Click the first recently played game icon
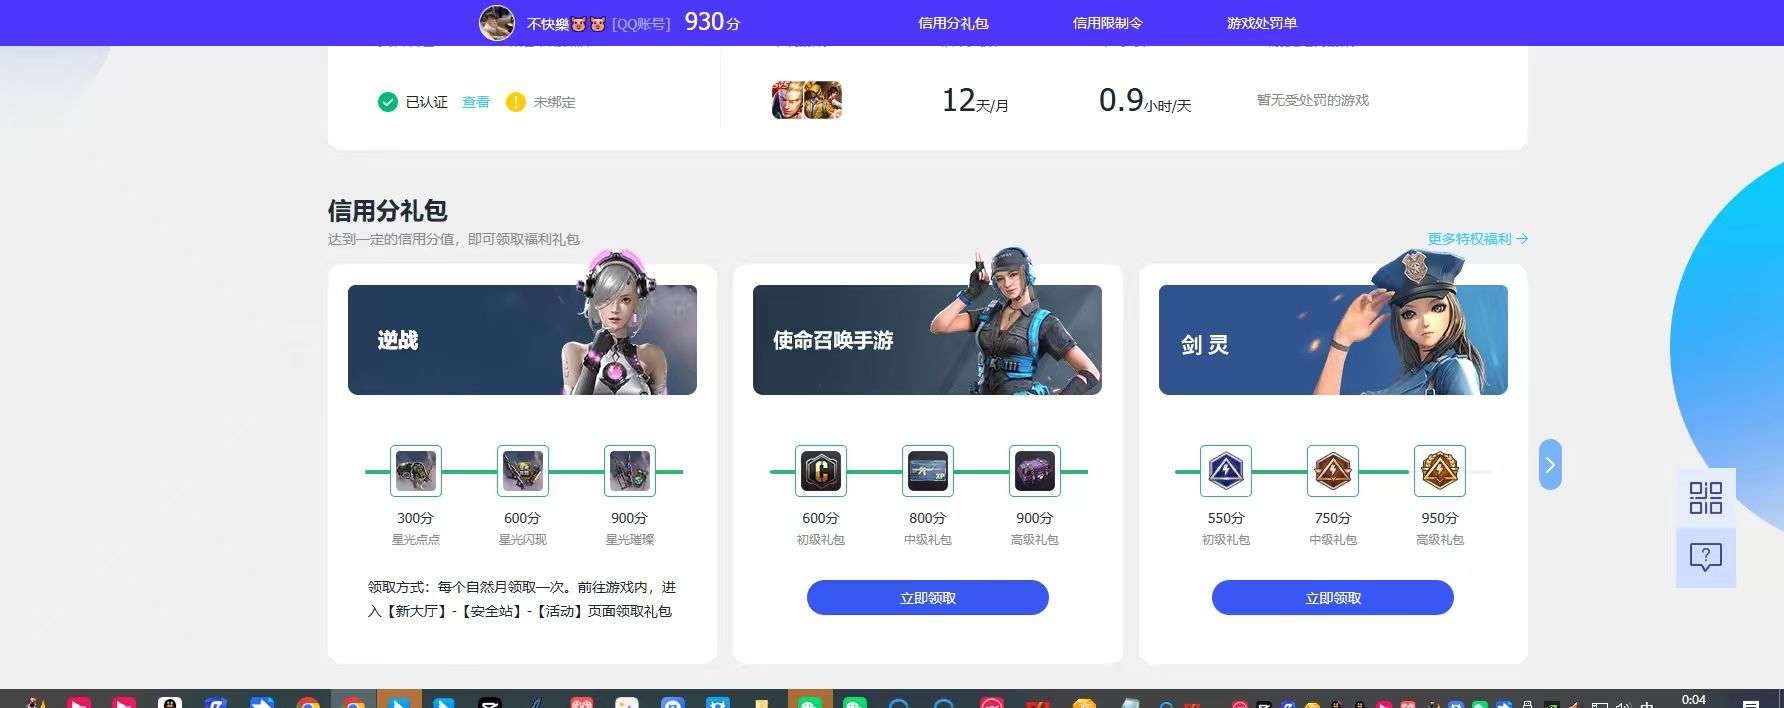The width and height of the screenshot is (1784, 708). 789,100
